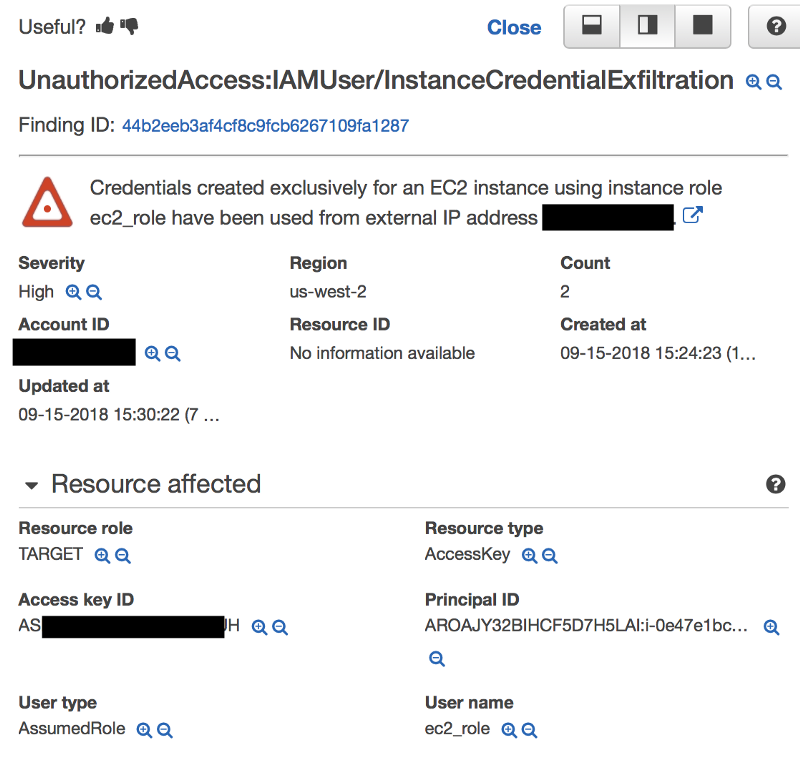
Task: Exclude Account ID from filter
Action: [x=172, y=353]
